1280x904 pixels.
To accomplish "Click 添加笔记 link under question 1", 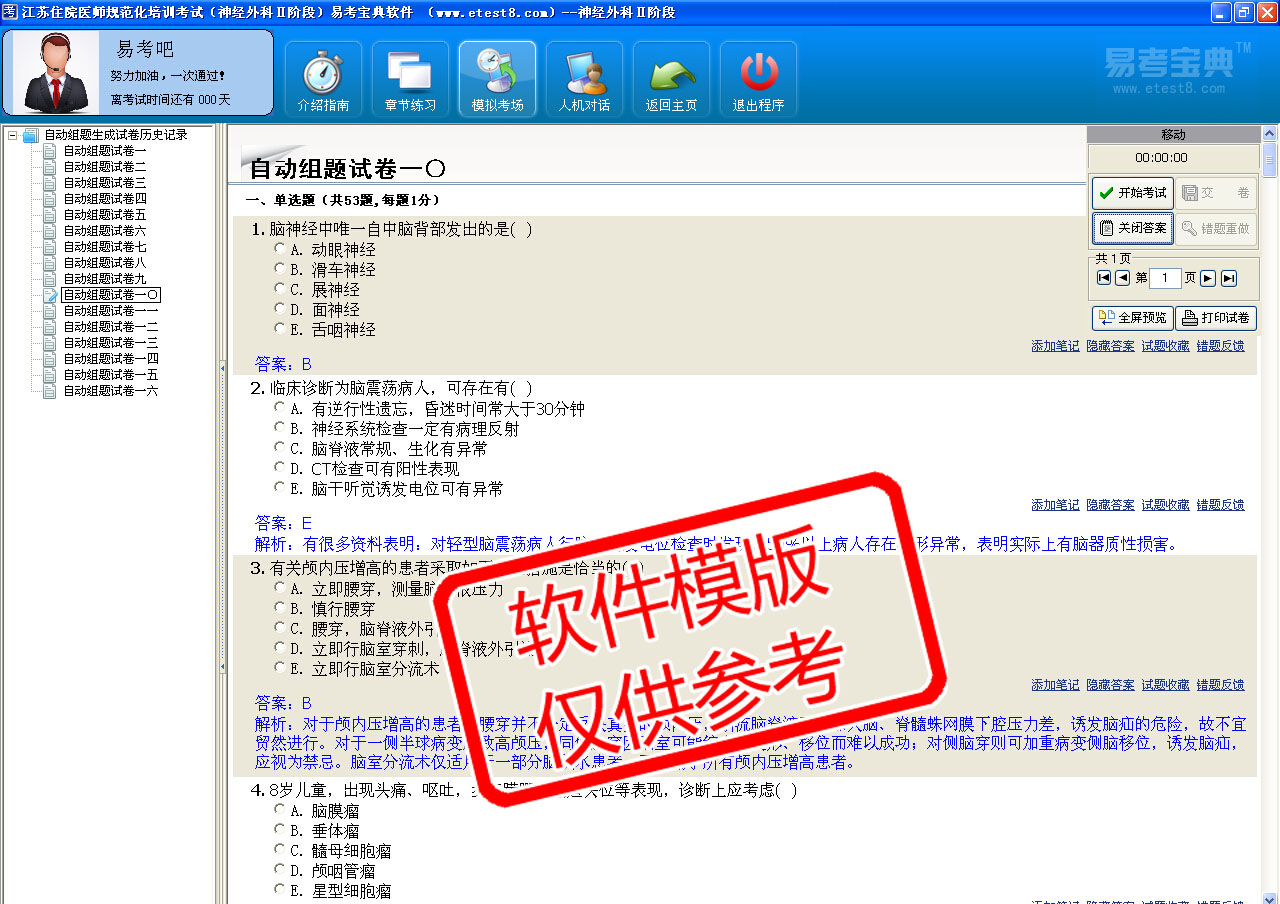I will (x=1055, y=346).
